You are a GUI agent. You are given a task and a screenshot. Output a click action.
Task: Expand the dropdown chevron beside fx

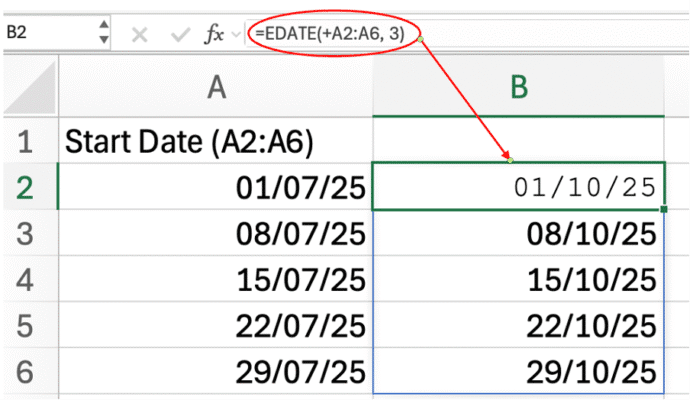[x=236, y=34]
